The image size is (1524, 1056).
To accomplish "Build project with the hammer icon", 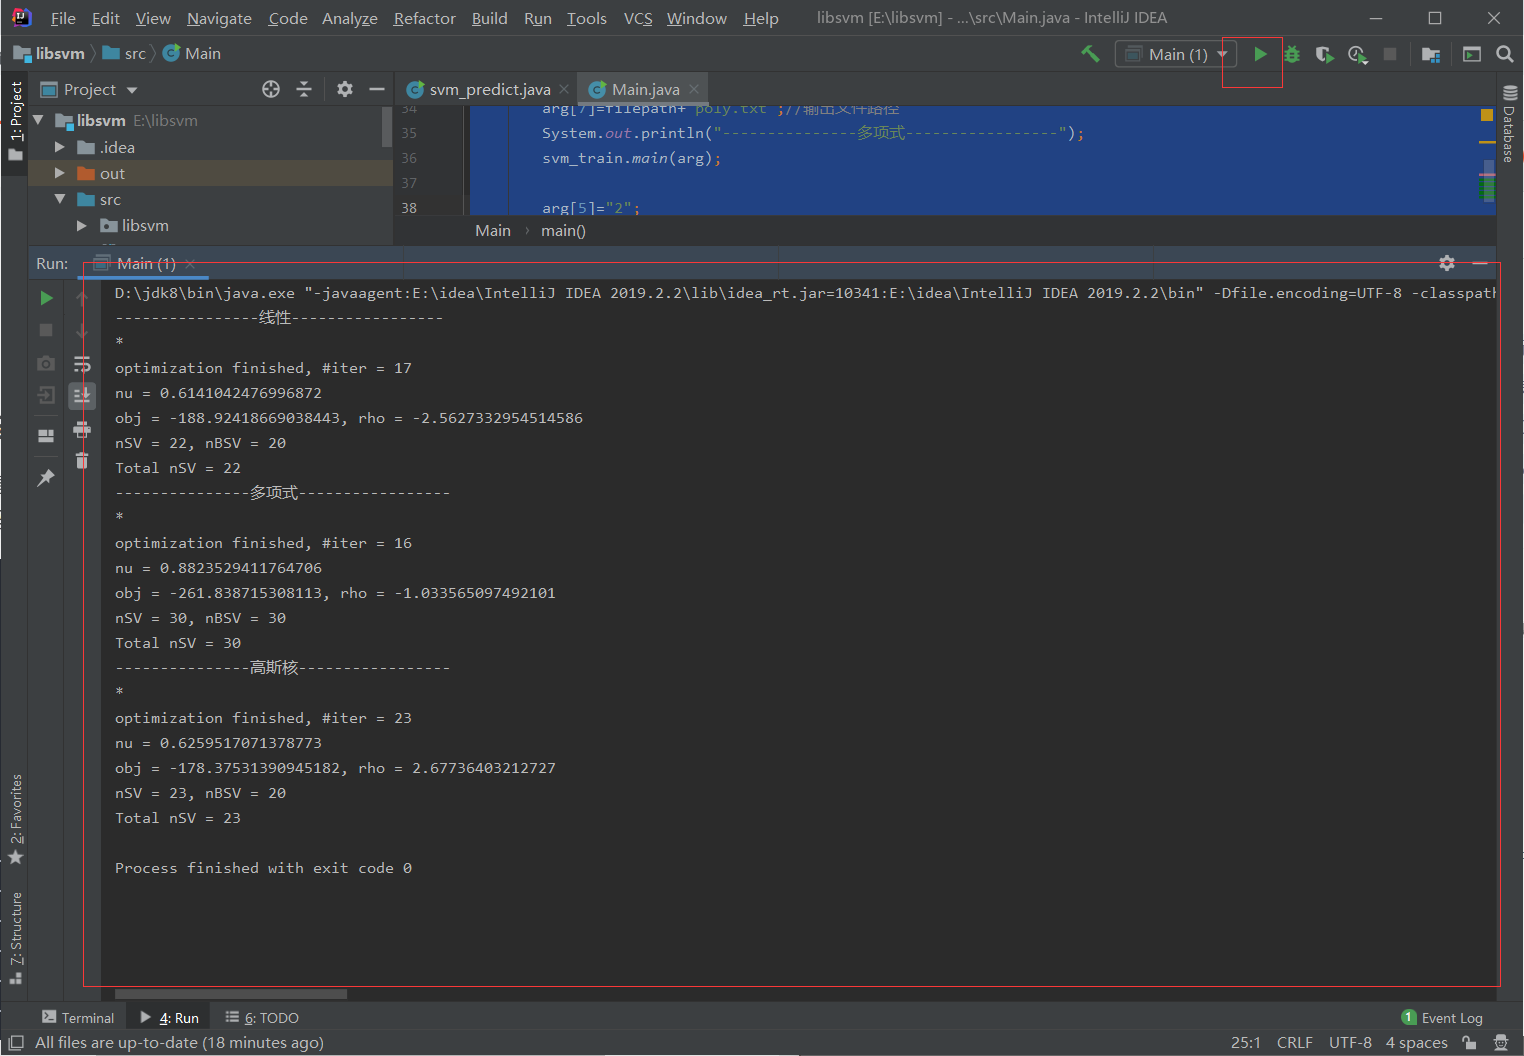I will [1090, 54].
